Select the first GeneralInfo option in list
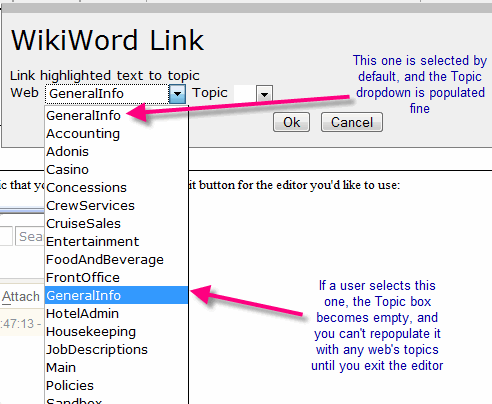 point(116,116)
